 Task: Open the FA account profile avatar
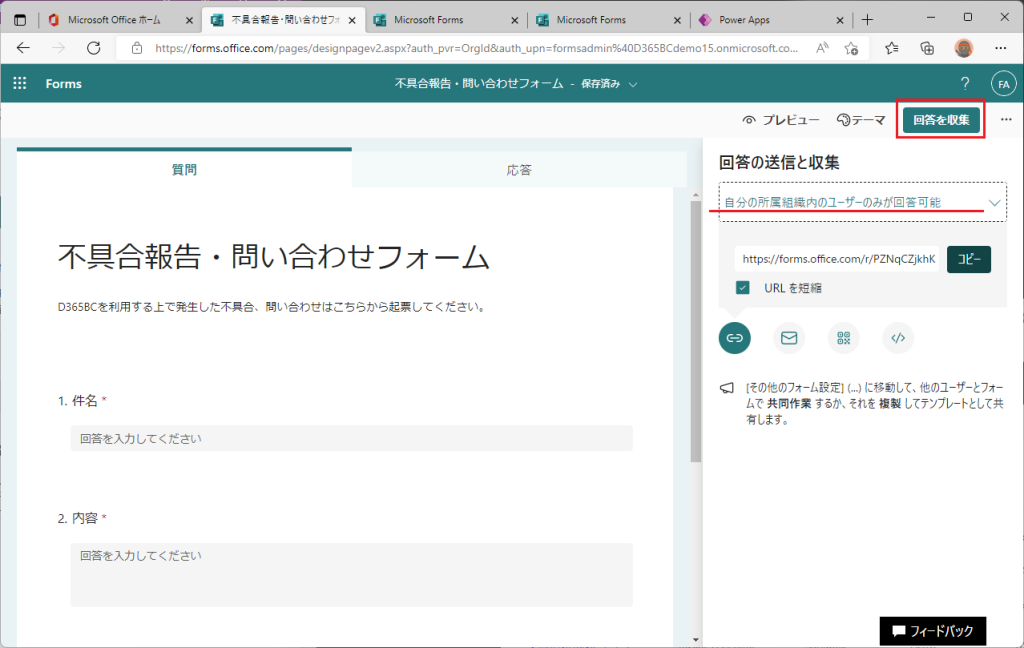(x=1002, y=84)
